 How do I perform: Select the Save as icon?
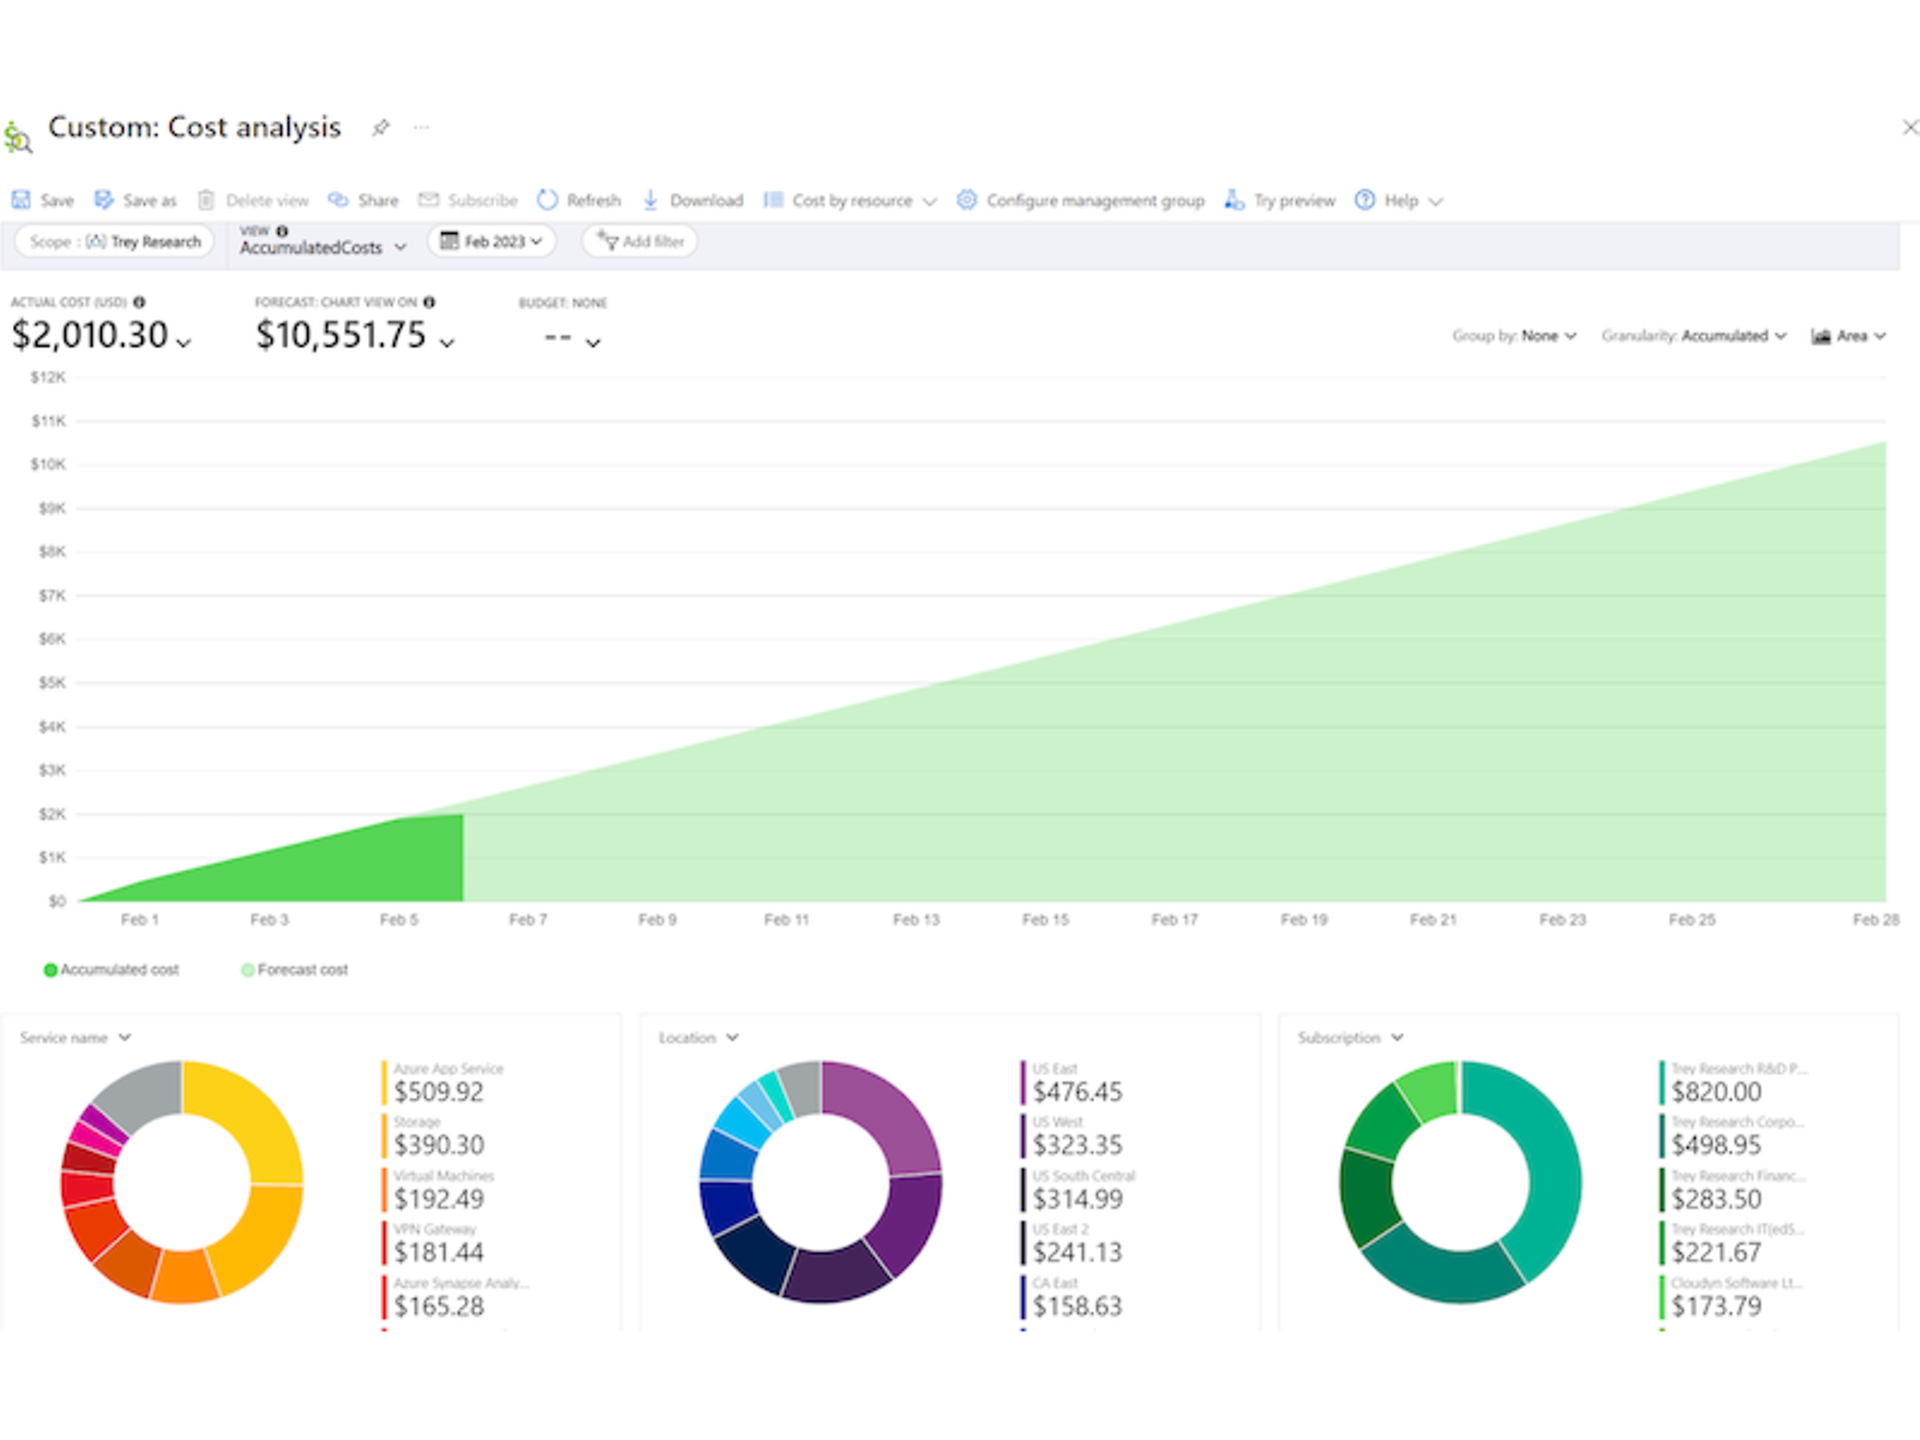104,200
